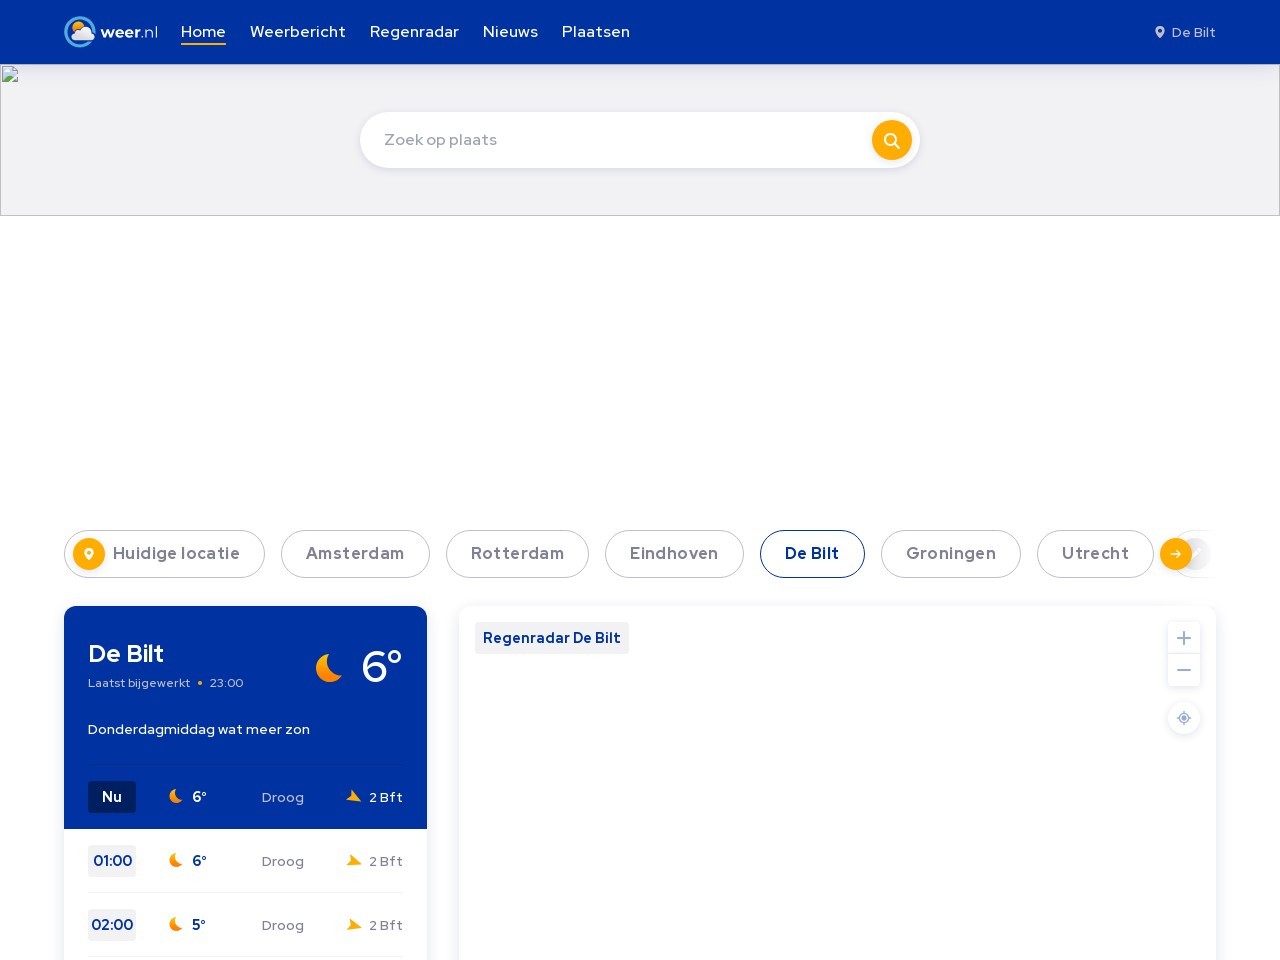Click the wind direction arrow in Nu row
Screen dimensions: 1280x960
coord(354,797)
